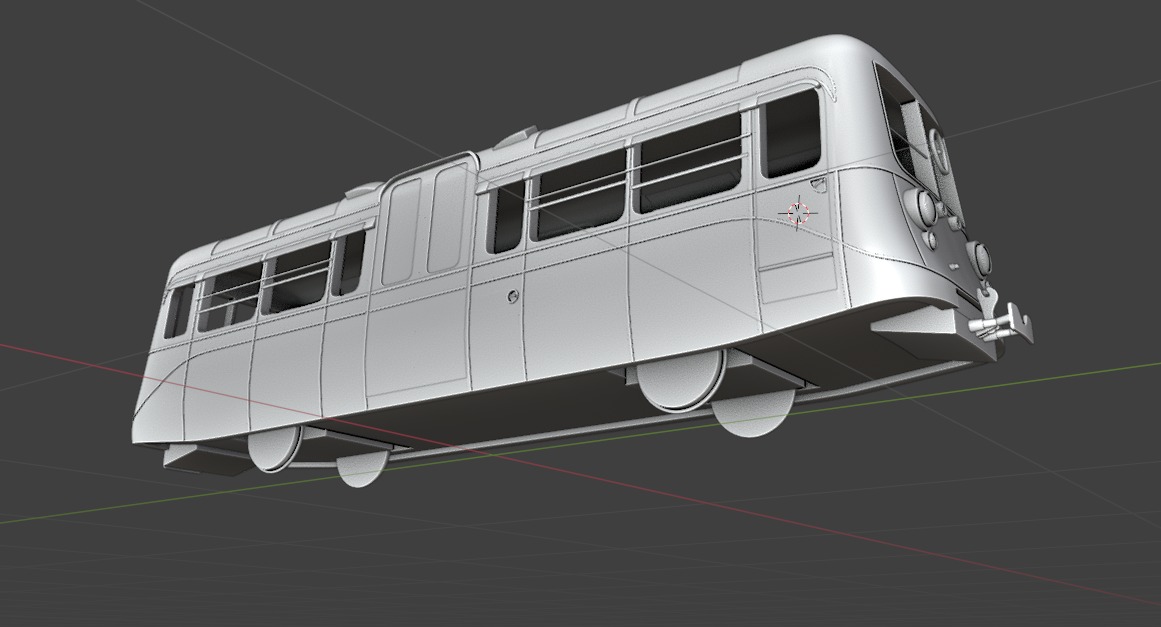Click the small round lock on side panel
1161x627 pixels.
click(513, 296)
